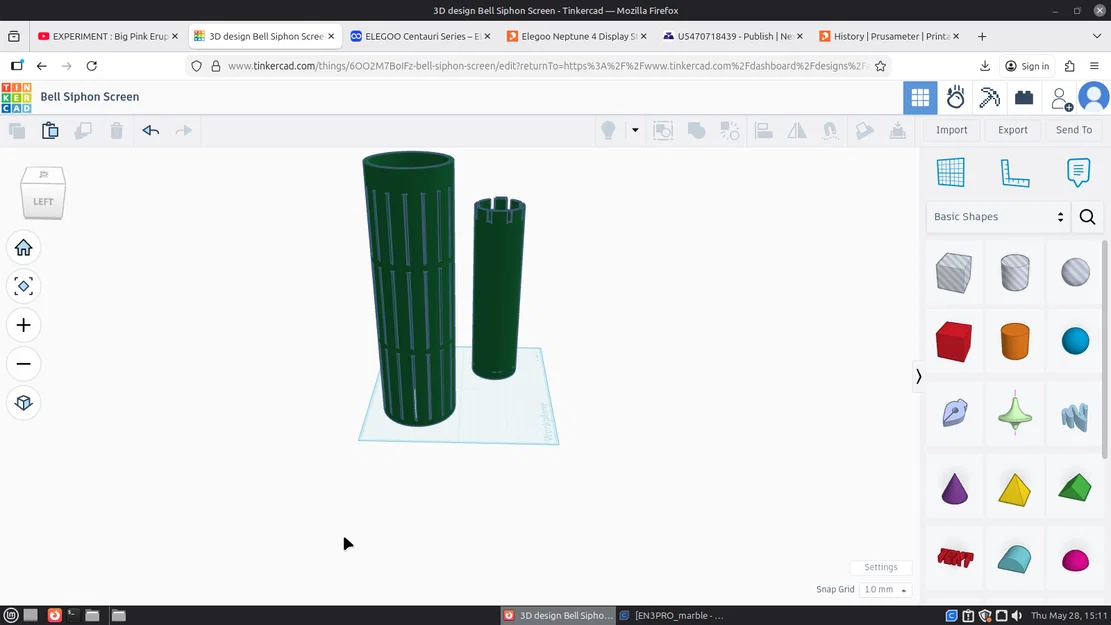Click the Send To button
The image size is (1111, 625).
click(1073, 130)
